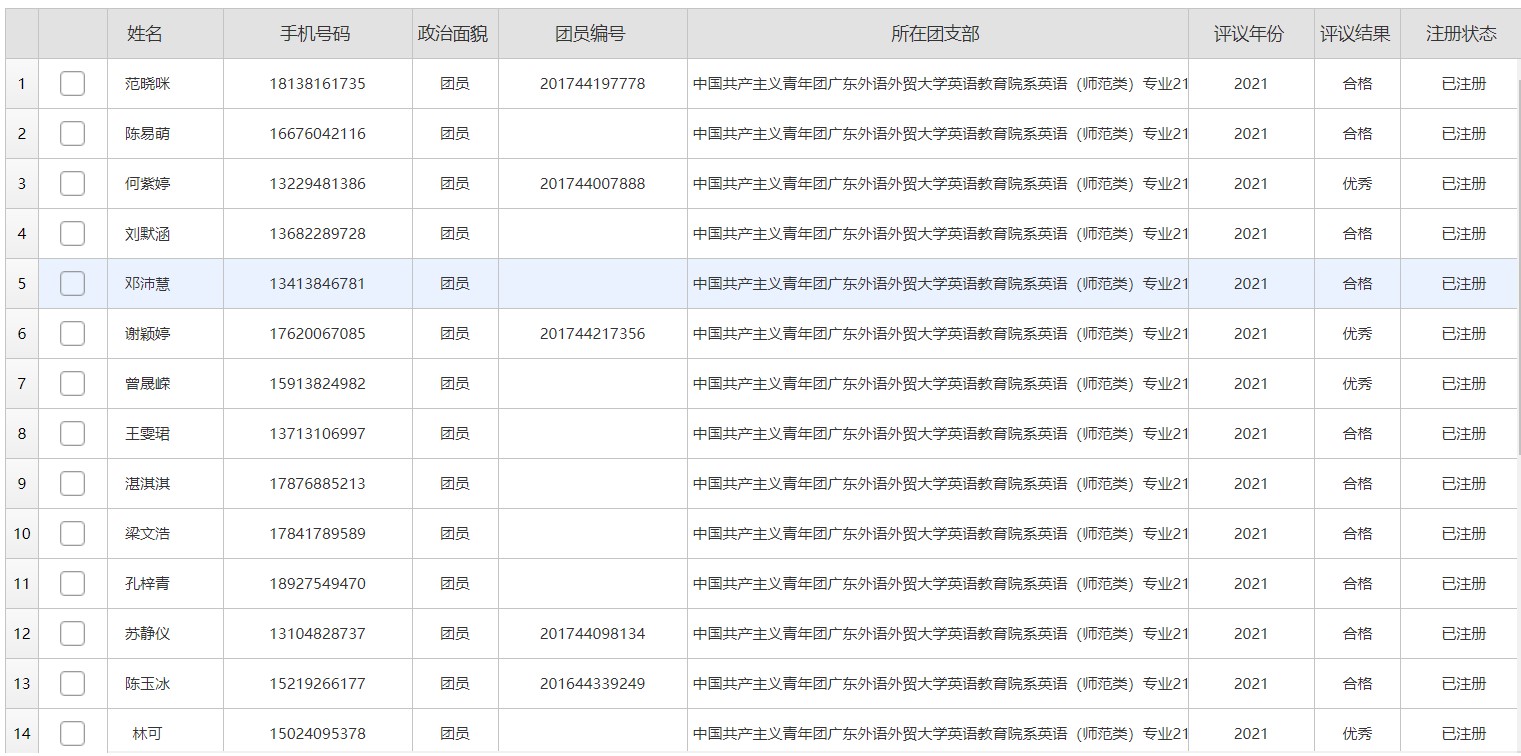
Task: Select row number 9 cell
Action: (x=22, y=484)
